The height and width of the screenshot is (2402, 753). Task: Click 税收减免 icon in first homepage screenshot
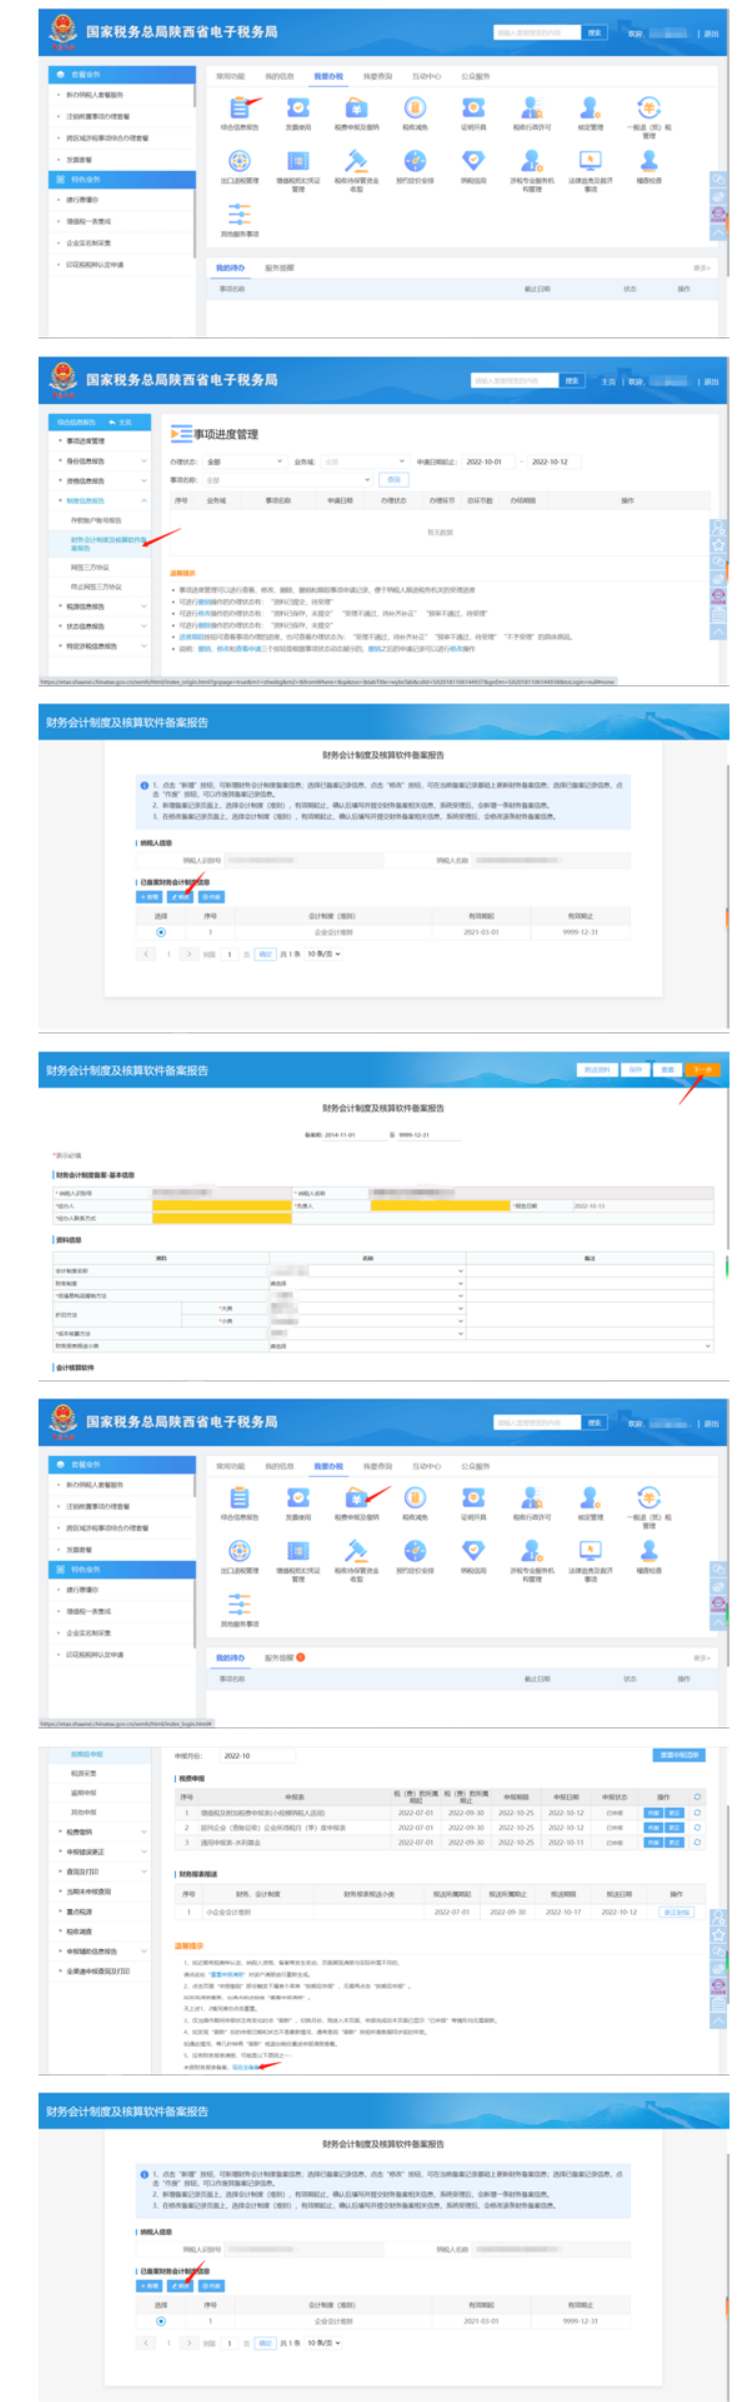415,108
